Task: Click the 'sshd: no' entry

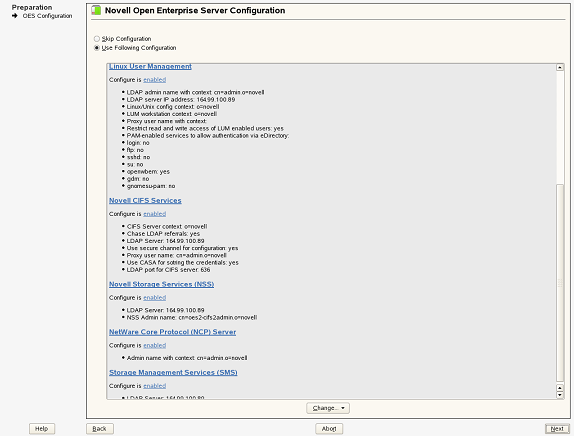Action: [138, 157]
